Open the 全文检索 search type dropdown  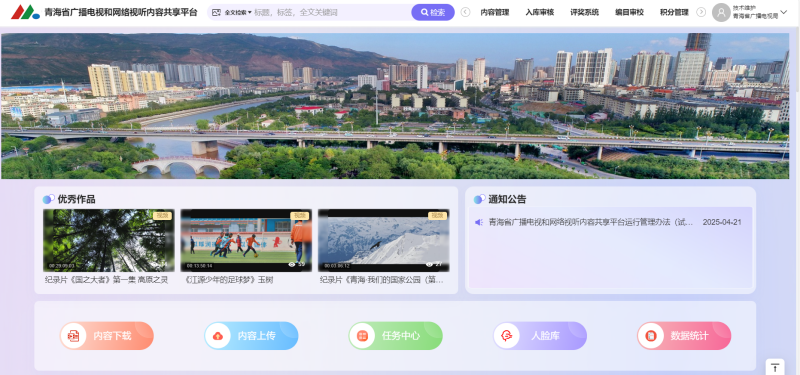point(238,12)
